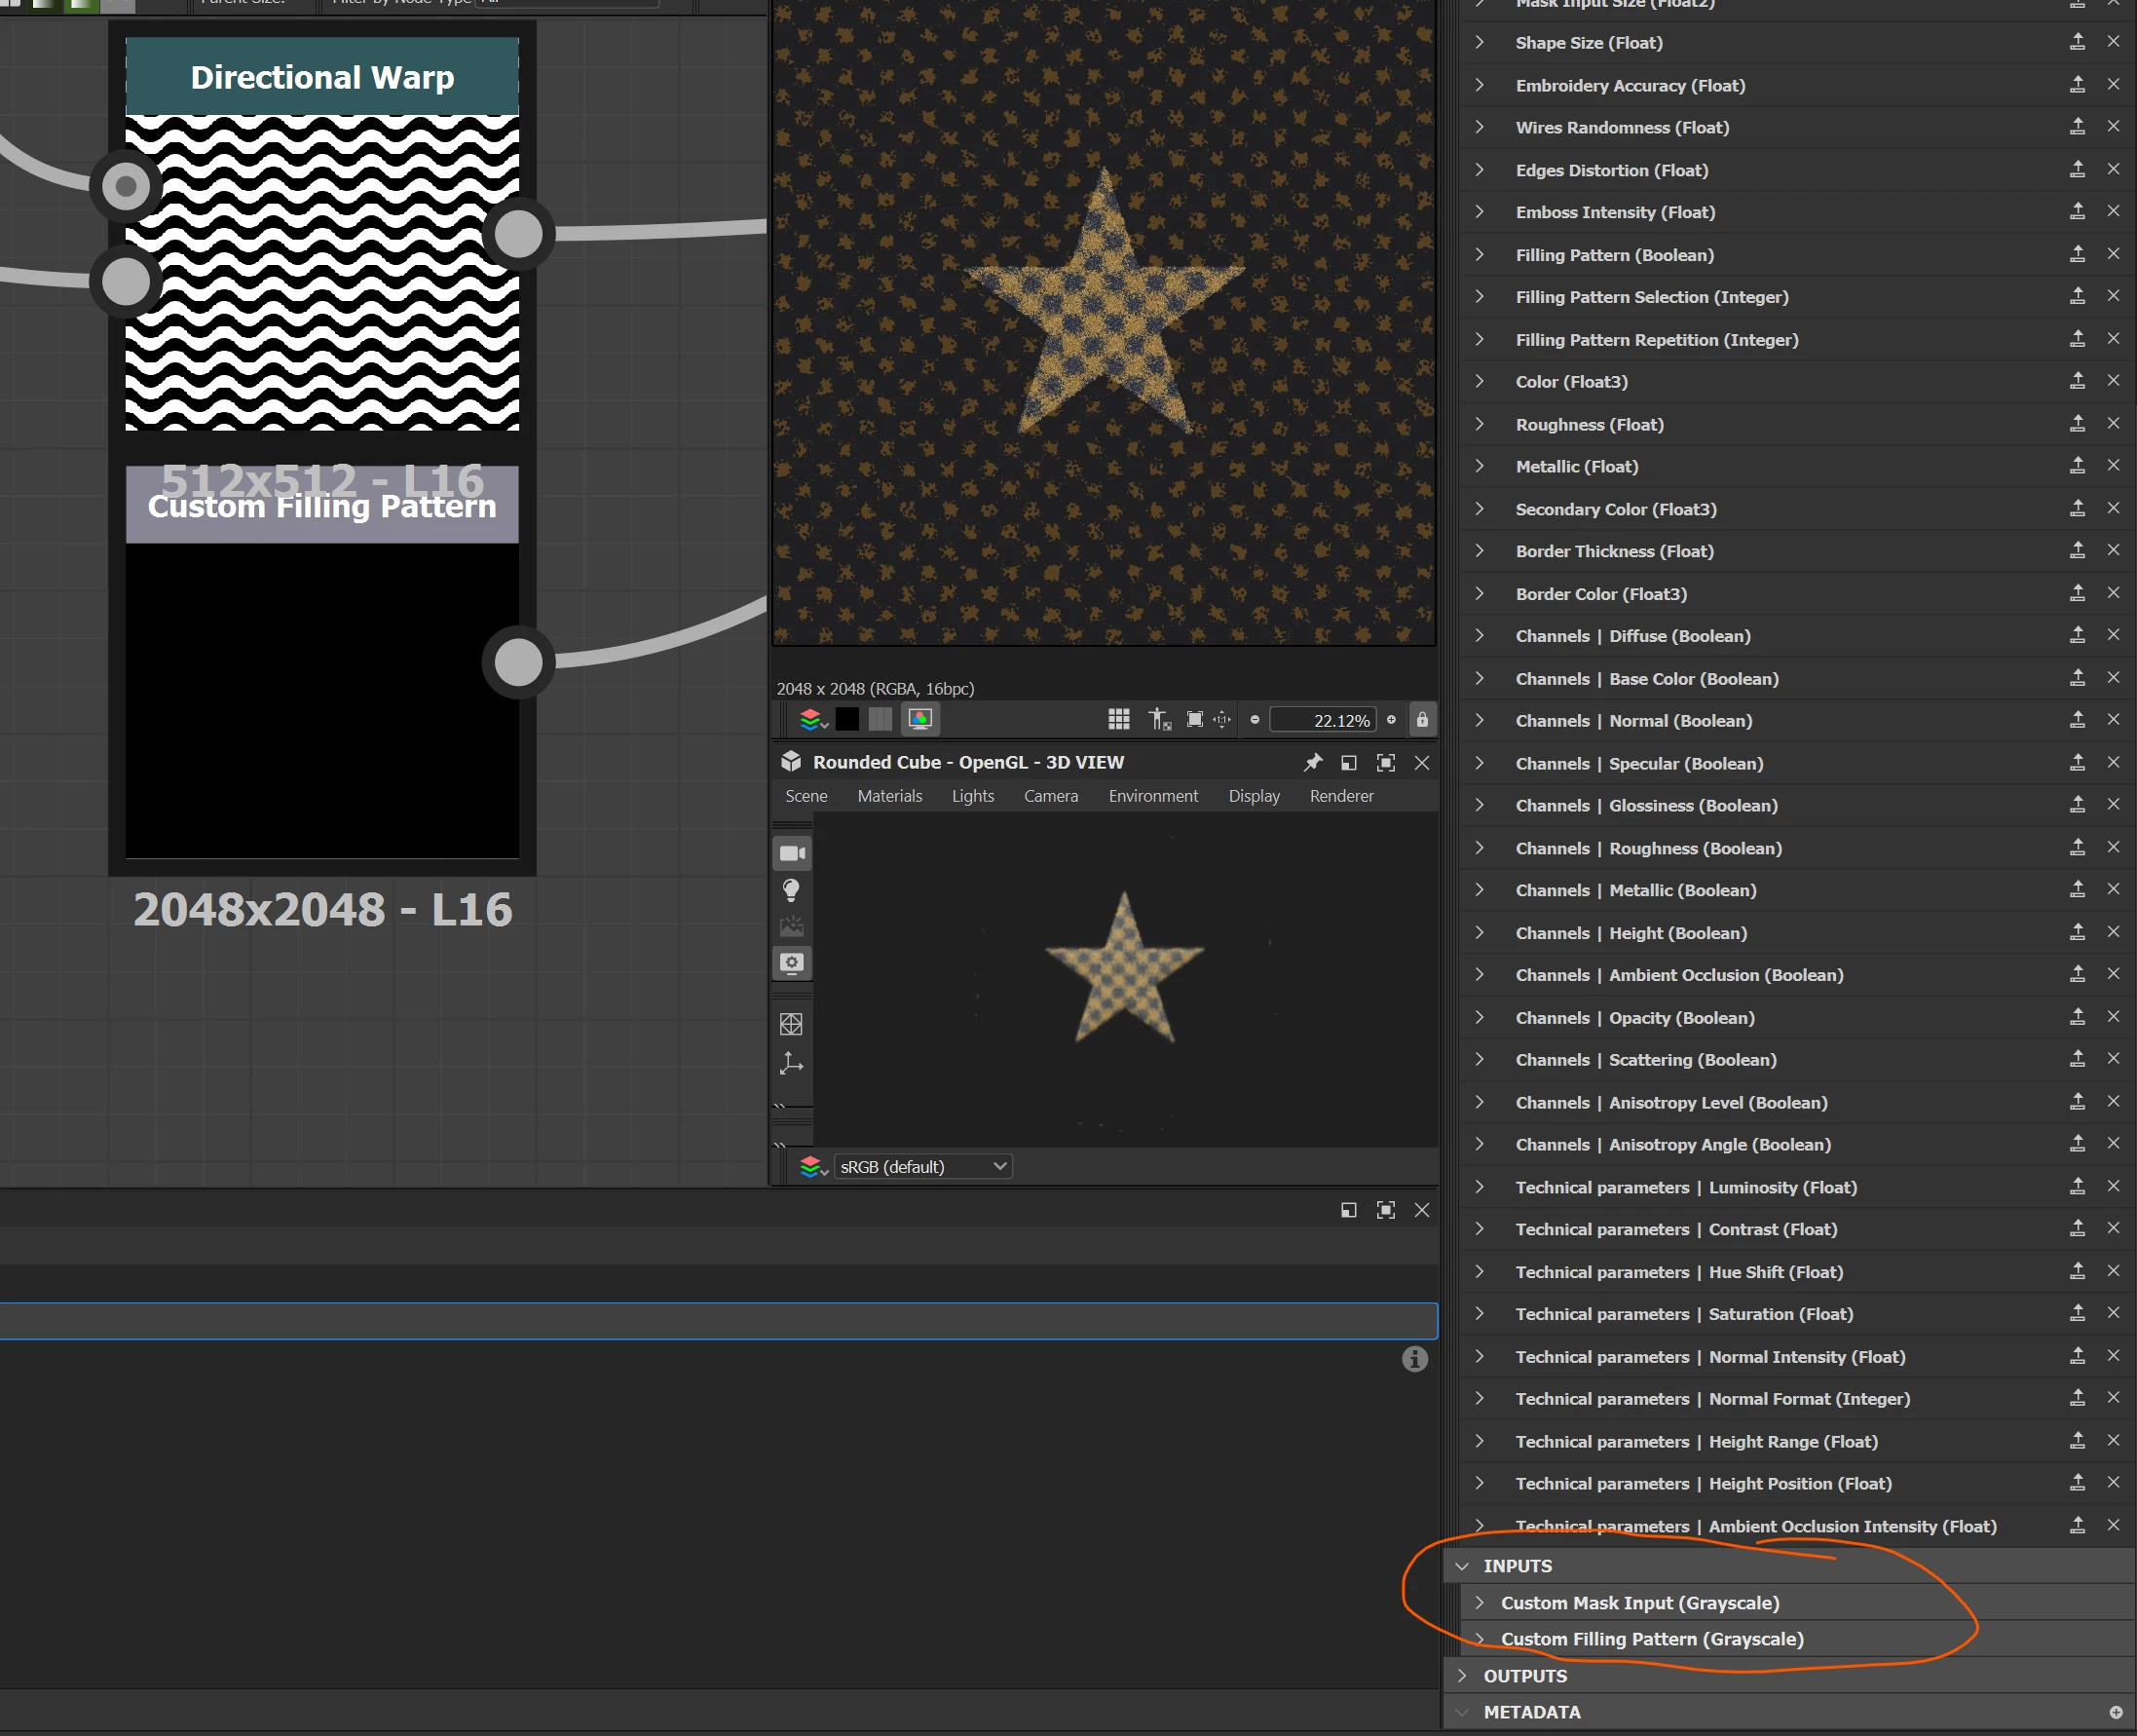Click the wireframe display icon in 3D view
Screen dimensions: 2137x1736
[791, 1024]
